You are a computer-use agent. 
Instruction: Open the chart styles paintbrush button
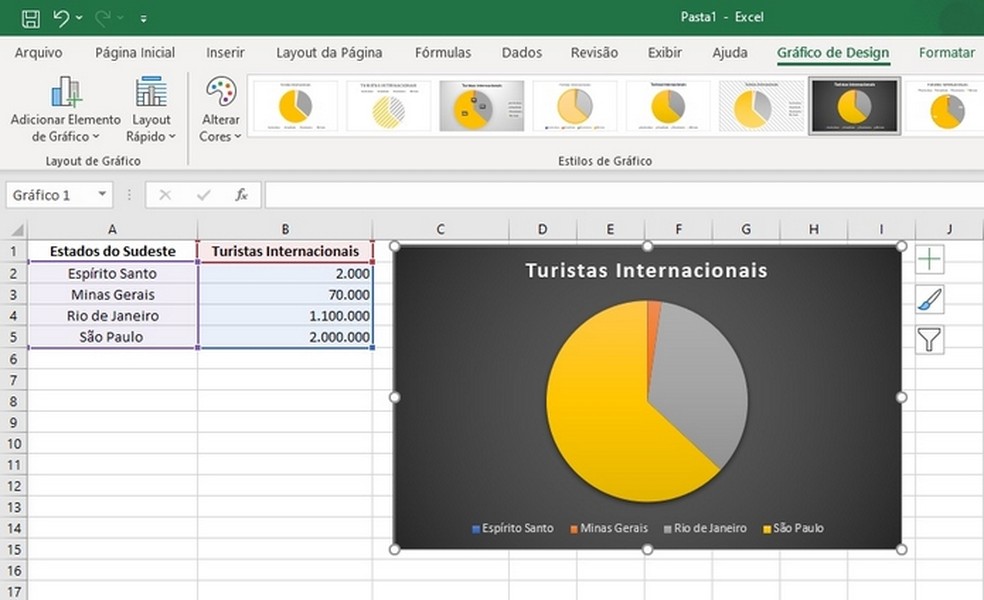929,300
